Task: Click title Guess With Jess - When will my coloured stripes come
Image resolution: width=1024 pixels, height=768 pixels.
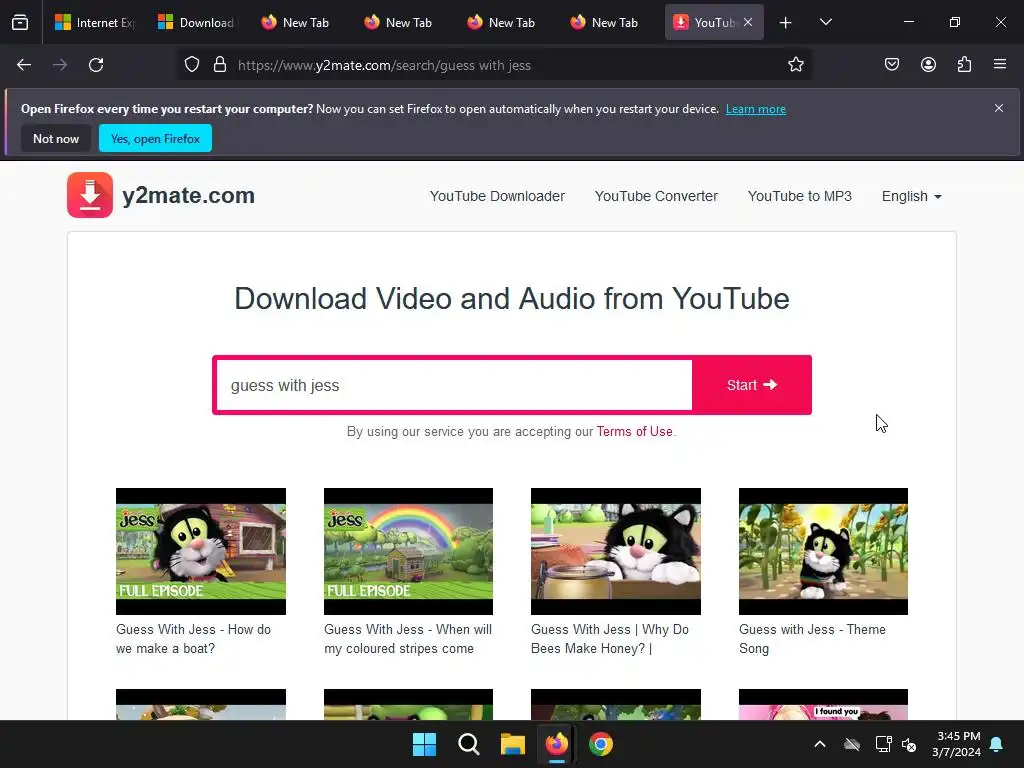Action: pos(408,639)
